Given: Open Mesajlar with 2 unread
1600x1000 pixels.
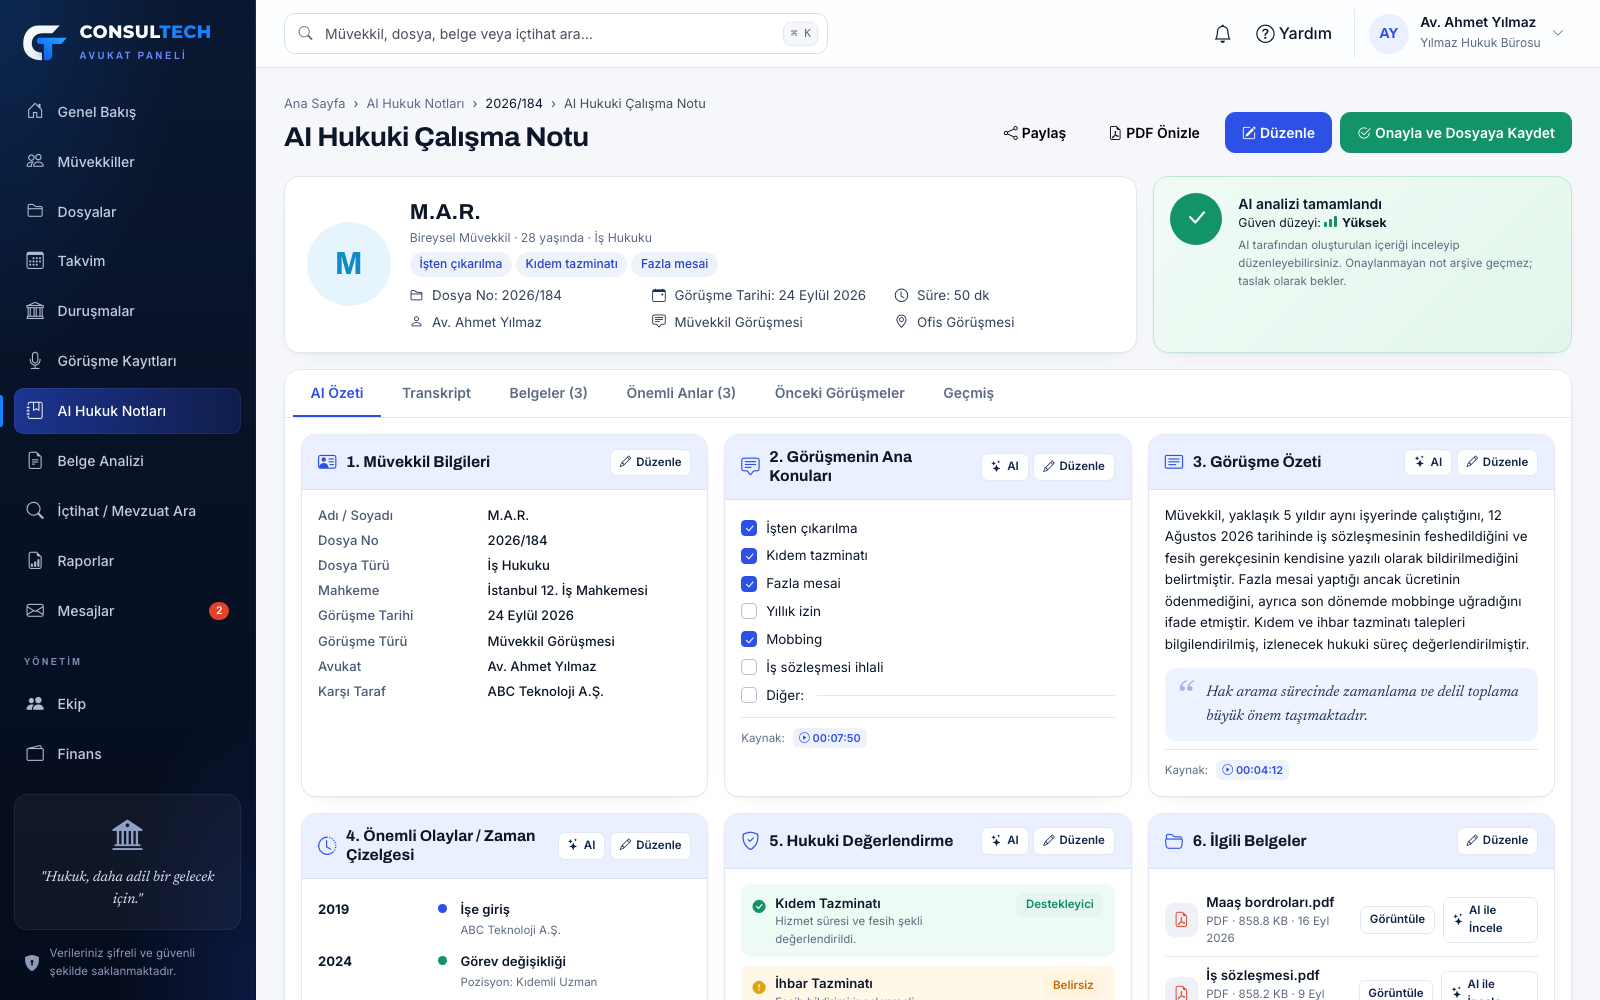Looking at the screenshot, I should [x=127, y=611].
